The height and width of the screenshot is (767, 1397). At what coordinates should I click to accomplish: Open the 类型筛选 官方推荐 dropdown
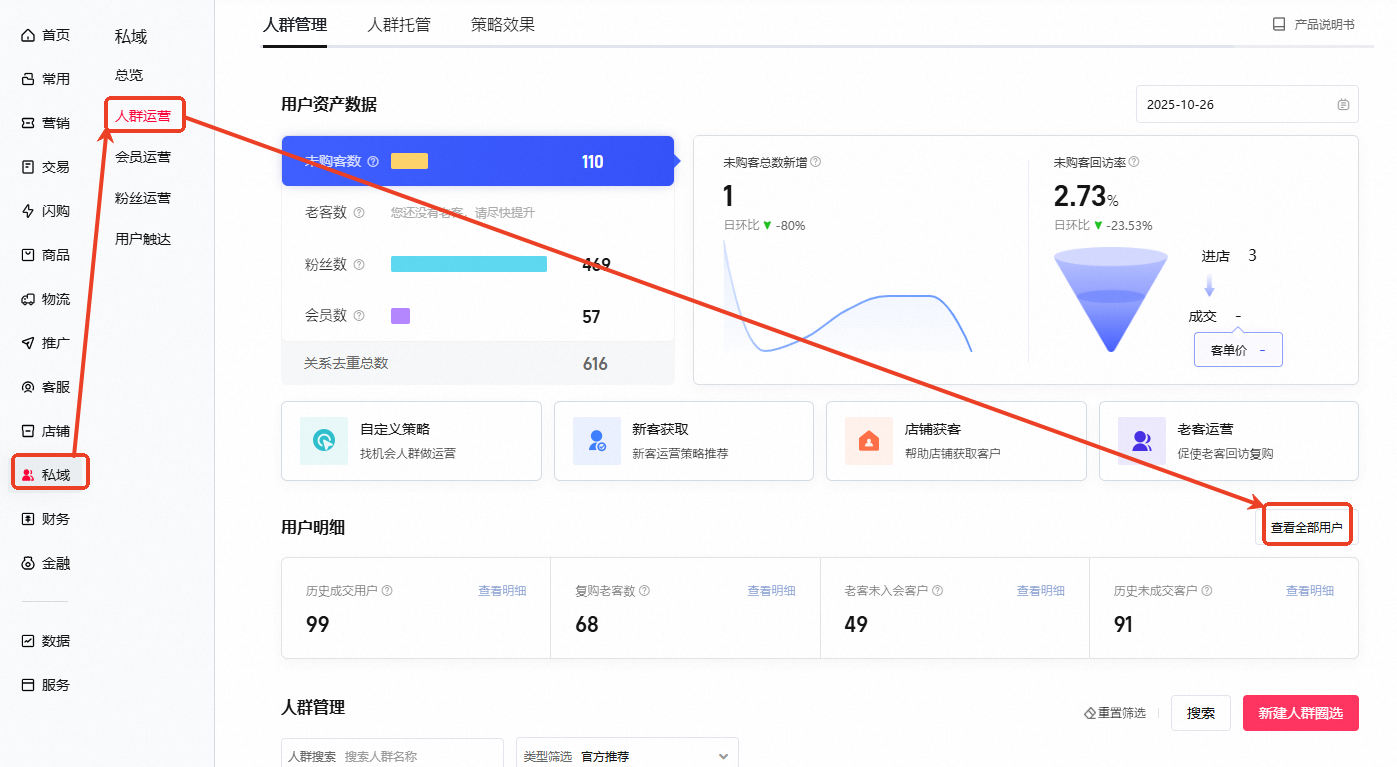627,756
